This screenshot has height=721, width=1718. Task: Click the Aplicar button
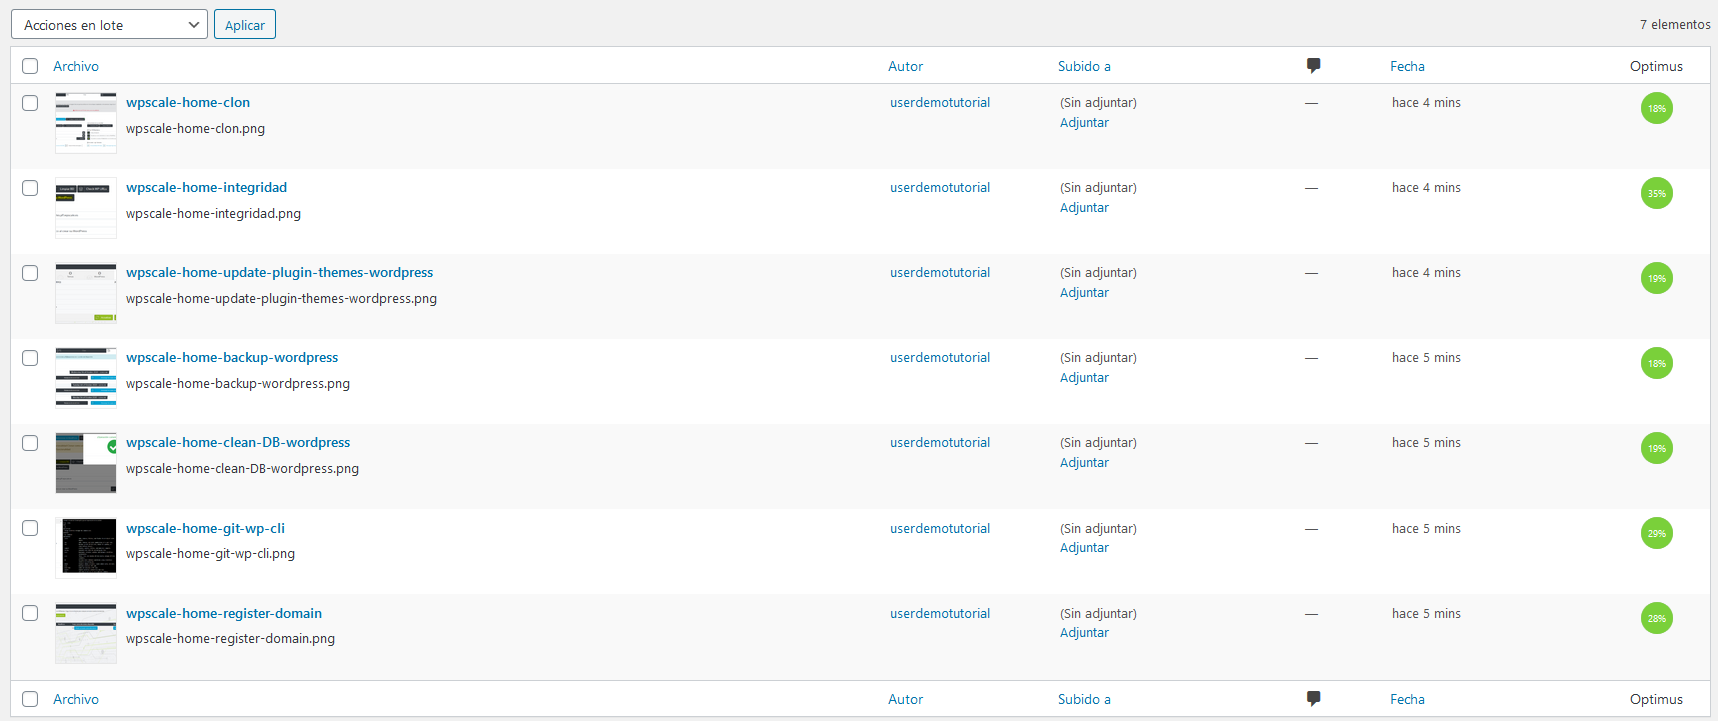pos(245,25)
